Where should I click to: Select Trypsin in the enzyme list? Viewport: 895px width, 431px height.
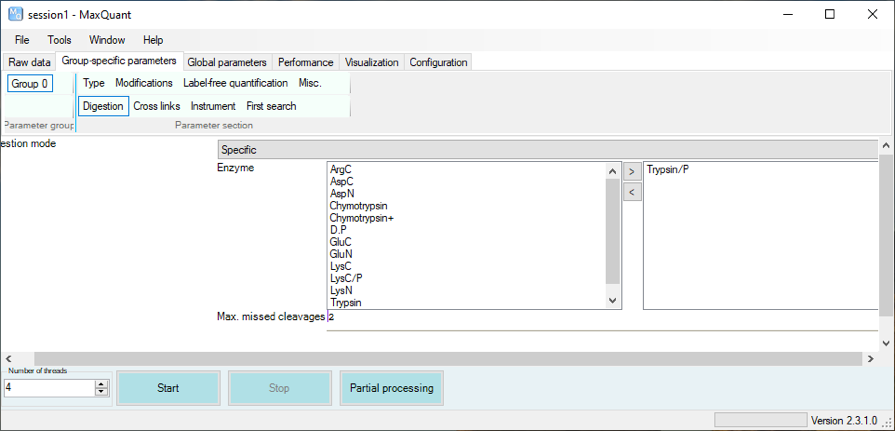pyautogui.click(x=346, y=302)
